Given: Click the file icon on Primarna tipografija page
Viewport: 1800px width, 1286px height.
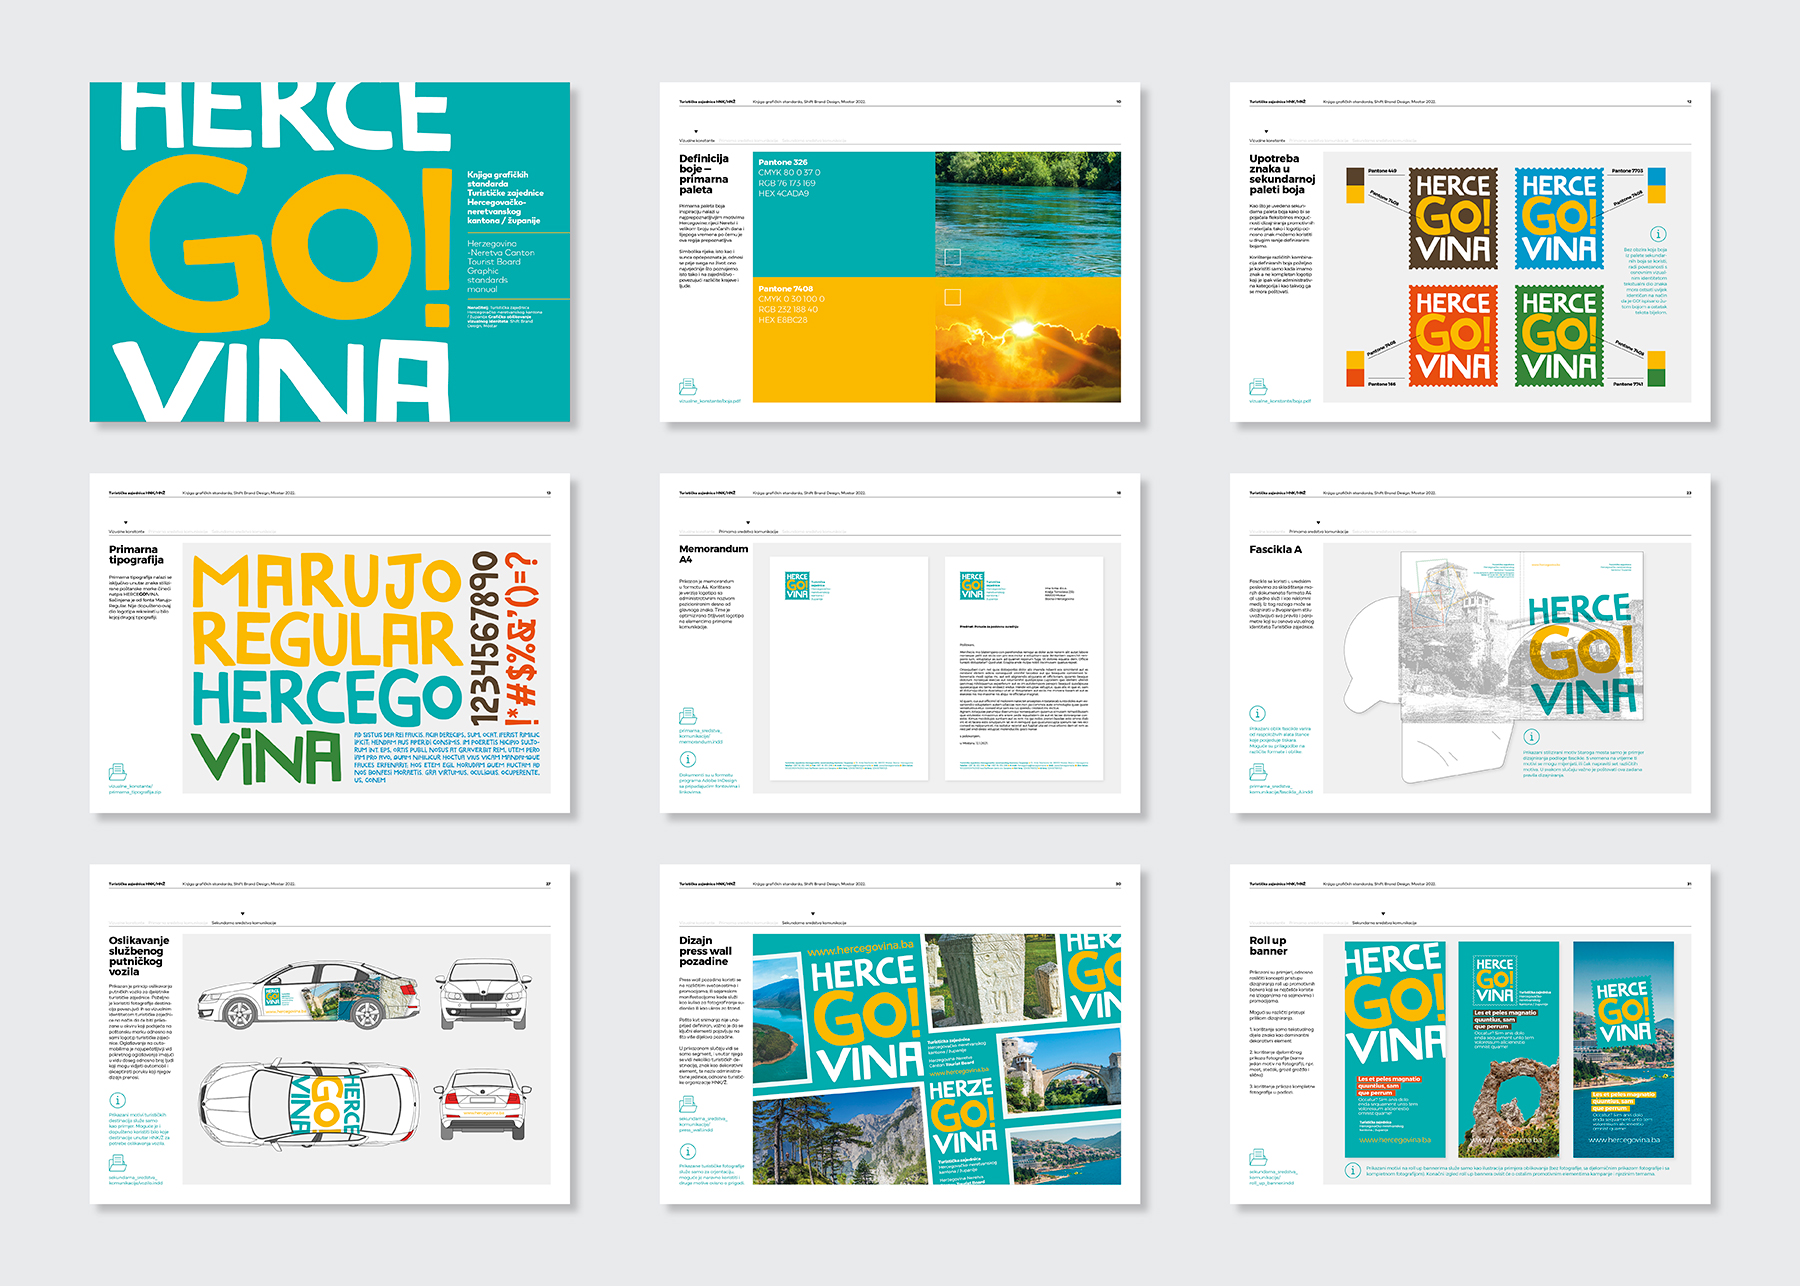Looking at the screenshot, I should click(x=117, y=771).
